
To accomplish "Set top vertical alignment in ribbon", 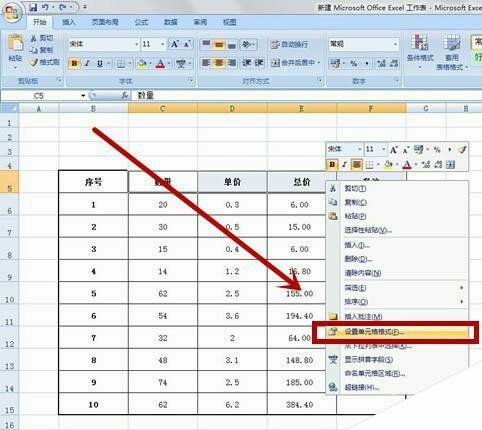I will coord(206,44).
